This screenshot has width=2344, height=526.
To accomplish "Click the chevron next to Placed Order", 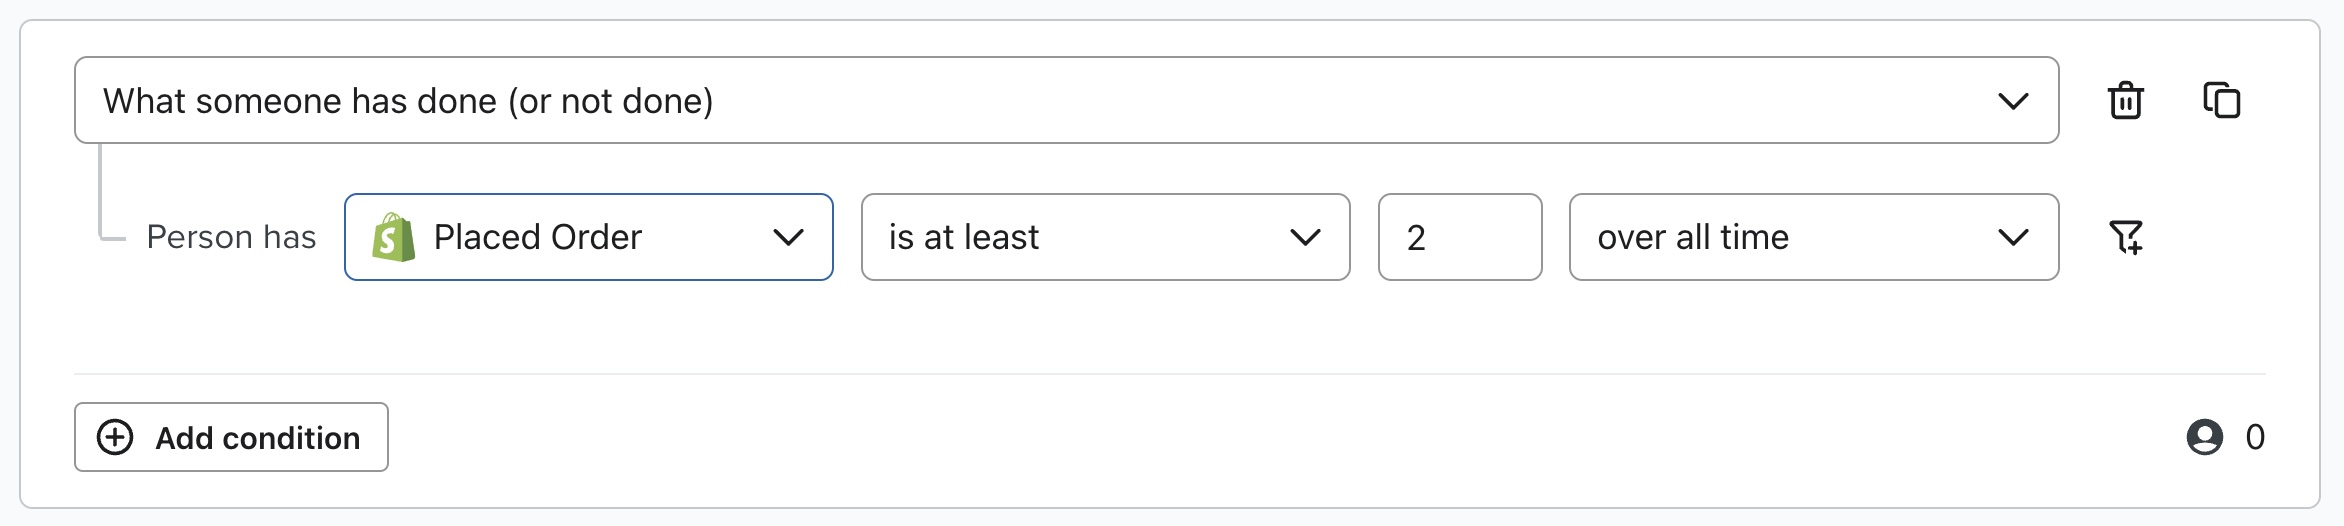I will point(788,238).
